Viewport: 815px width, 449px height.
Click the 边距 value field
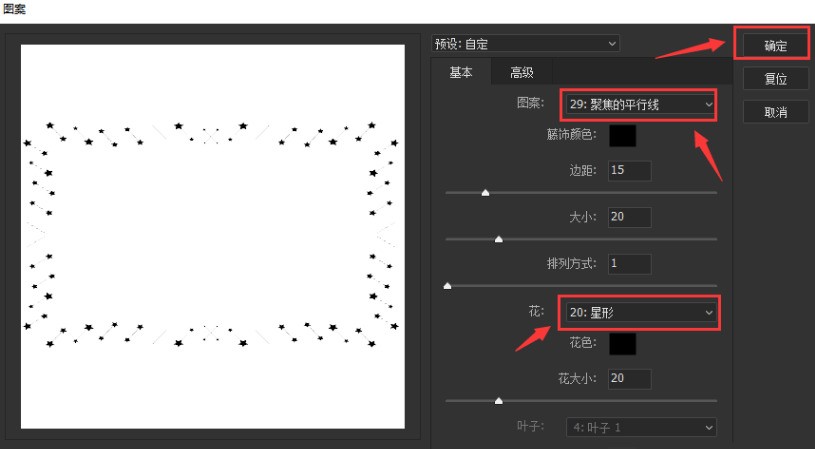[629, 170]
